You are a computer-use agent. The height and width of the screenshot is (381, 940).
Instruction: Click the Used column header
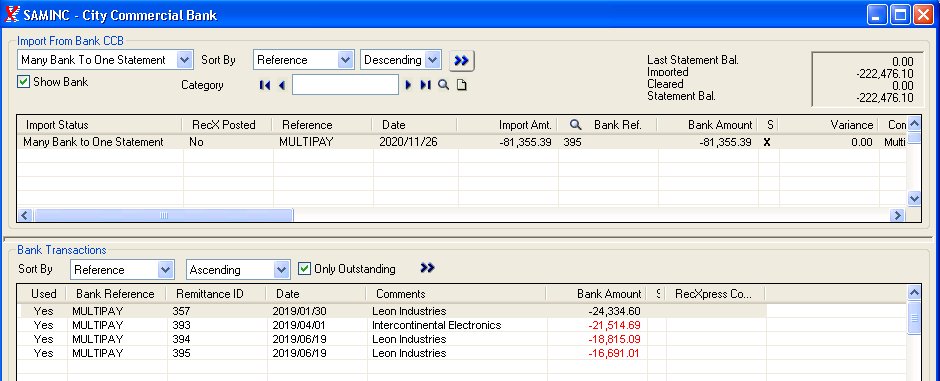(x=43, y=294)
